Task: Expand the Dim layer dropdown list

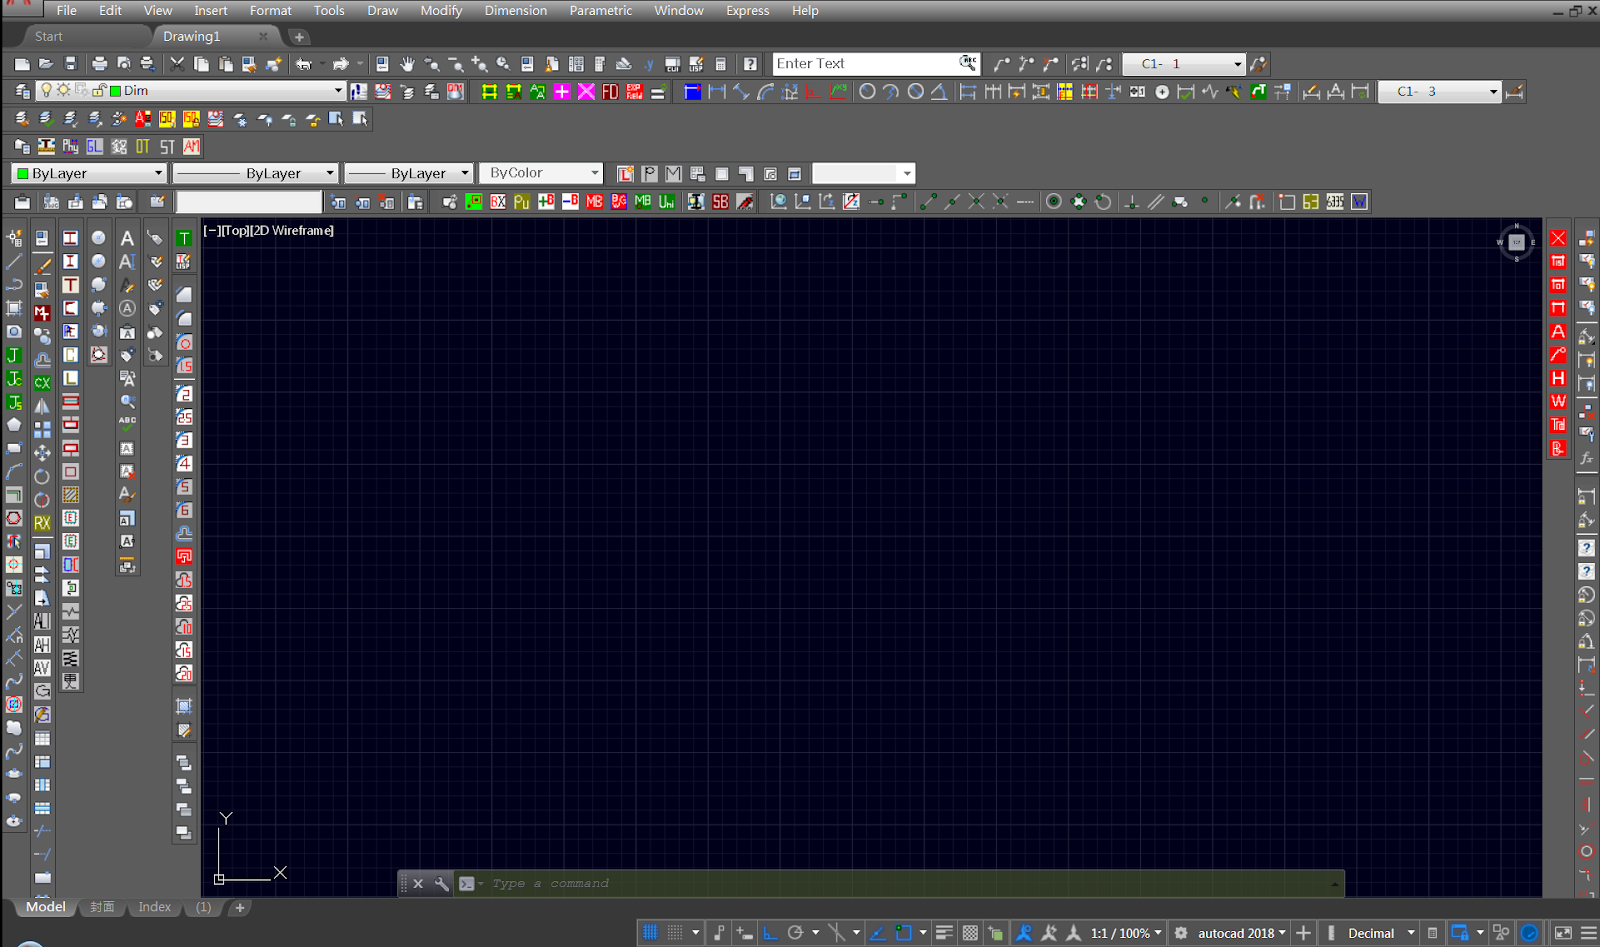Action: (338, 90)
